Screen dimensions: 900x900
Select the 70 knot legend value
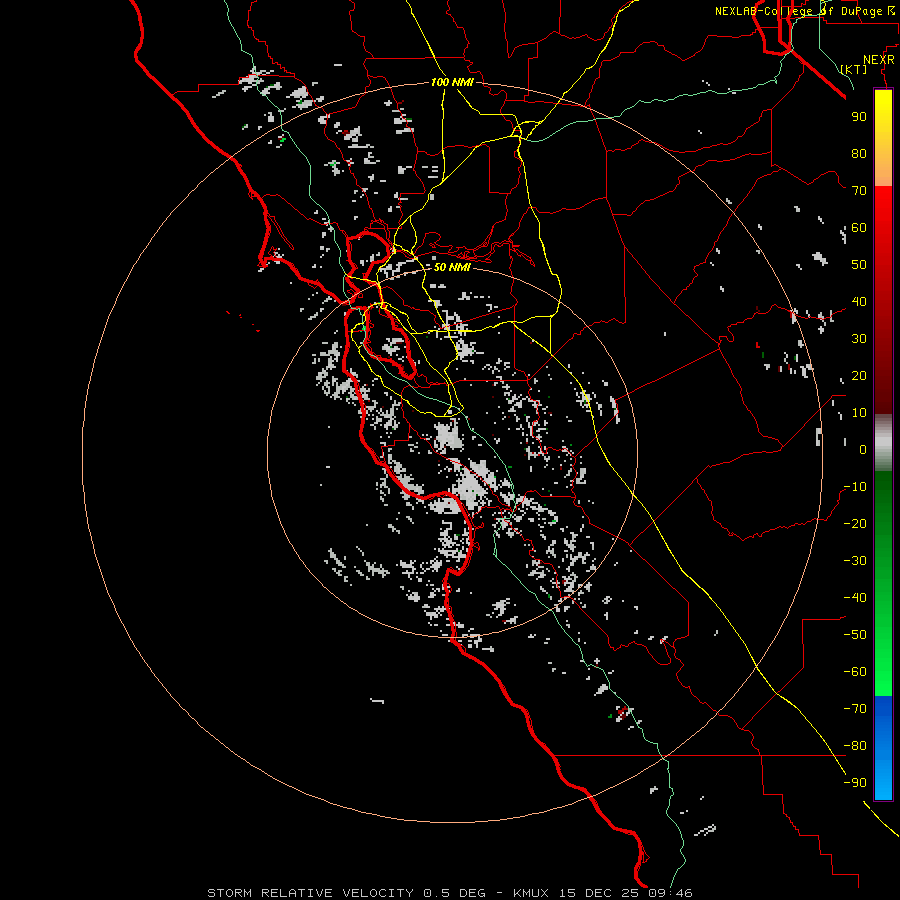[x=859, y=191]
